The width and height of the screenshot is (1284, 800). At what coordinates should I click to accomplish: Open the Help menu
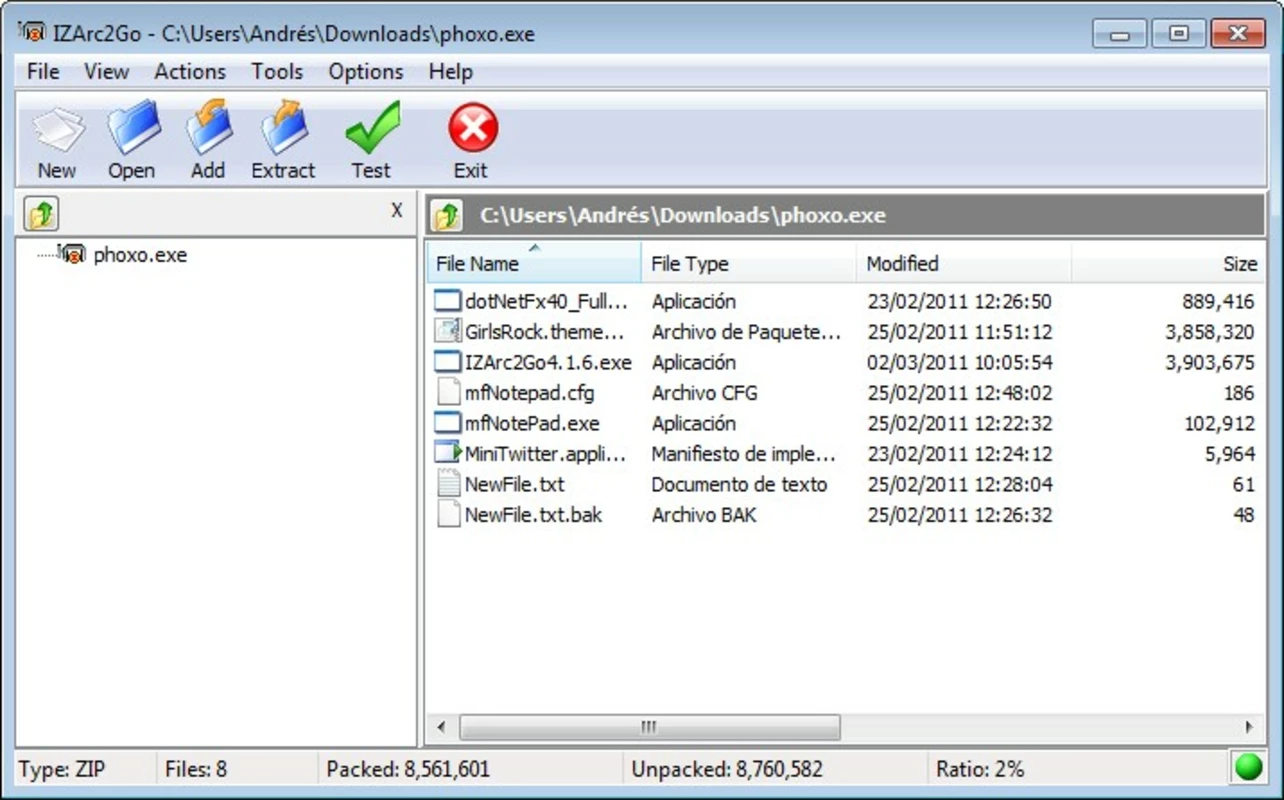click(450, 71)
